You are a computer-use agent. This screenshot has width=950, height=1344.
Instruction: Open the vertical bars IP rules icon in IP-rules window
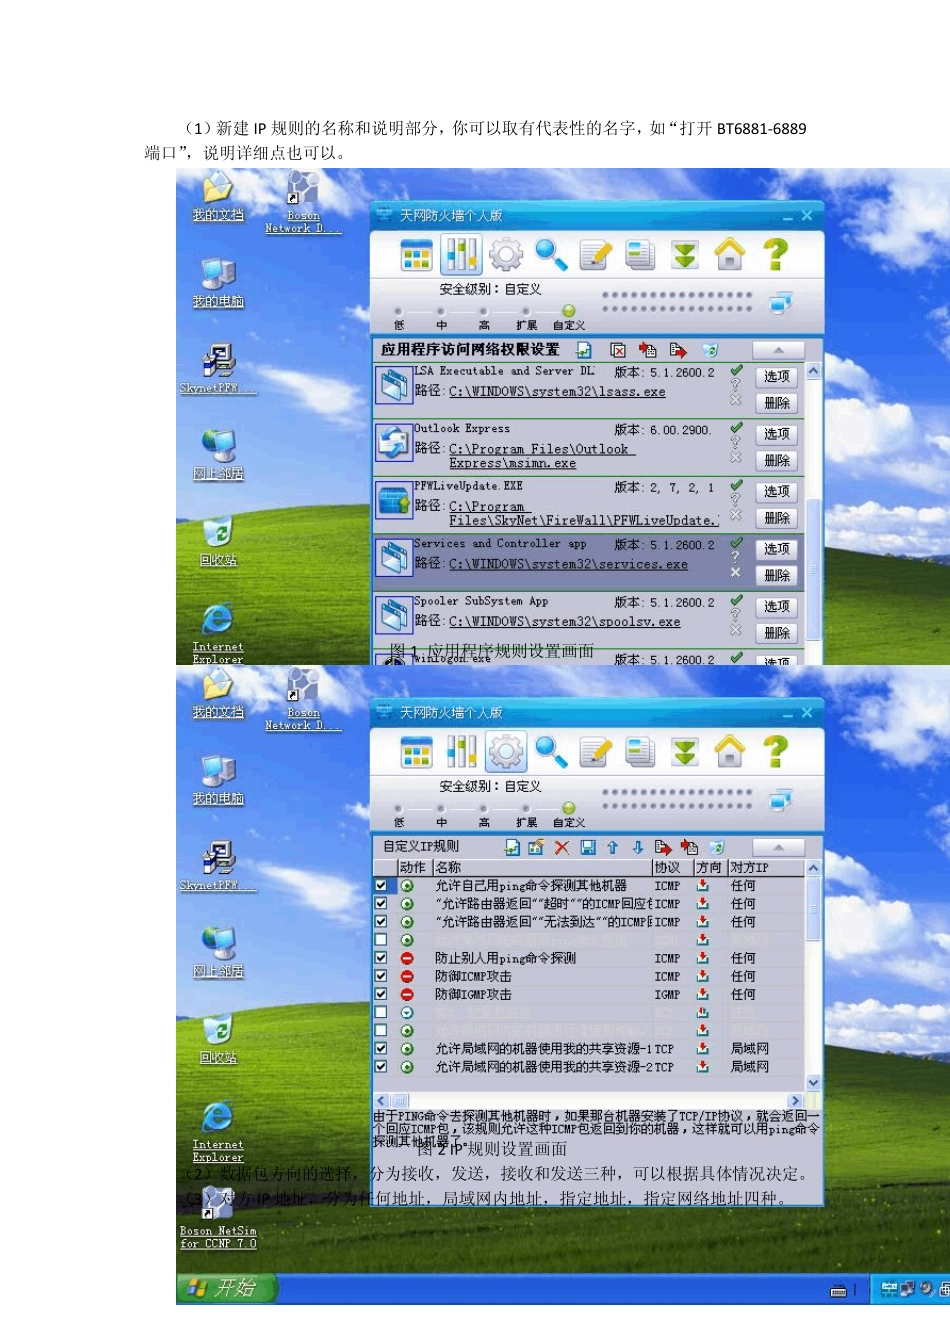[461, 751]
